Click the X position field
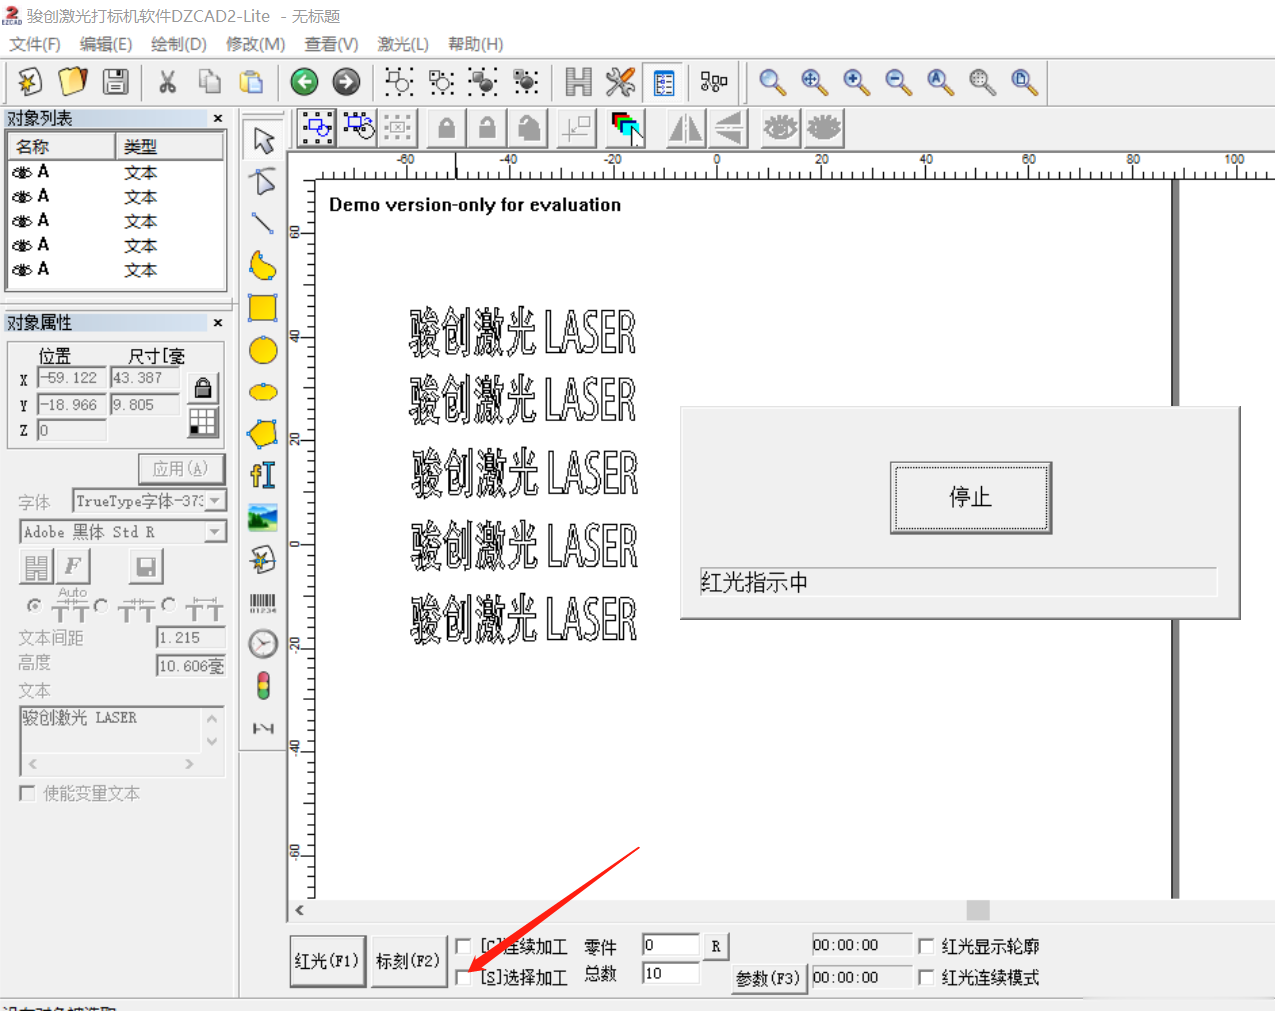The width and height of the screenshot is (1275, 1011). pyautogui.click(x=71, y=378)
